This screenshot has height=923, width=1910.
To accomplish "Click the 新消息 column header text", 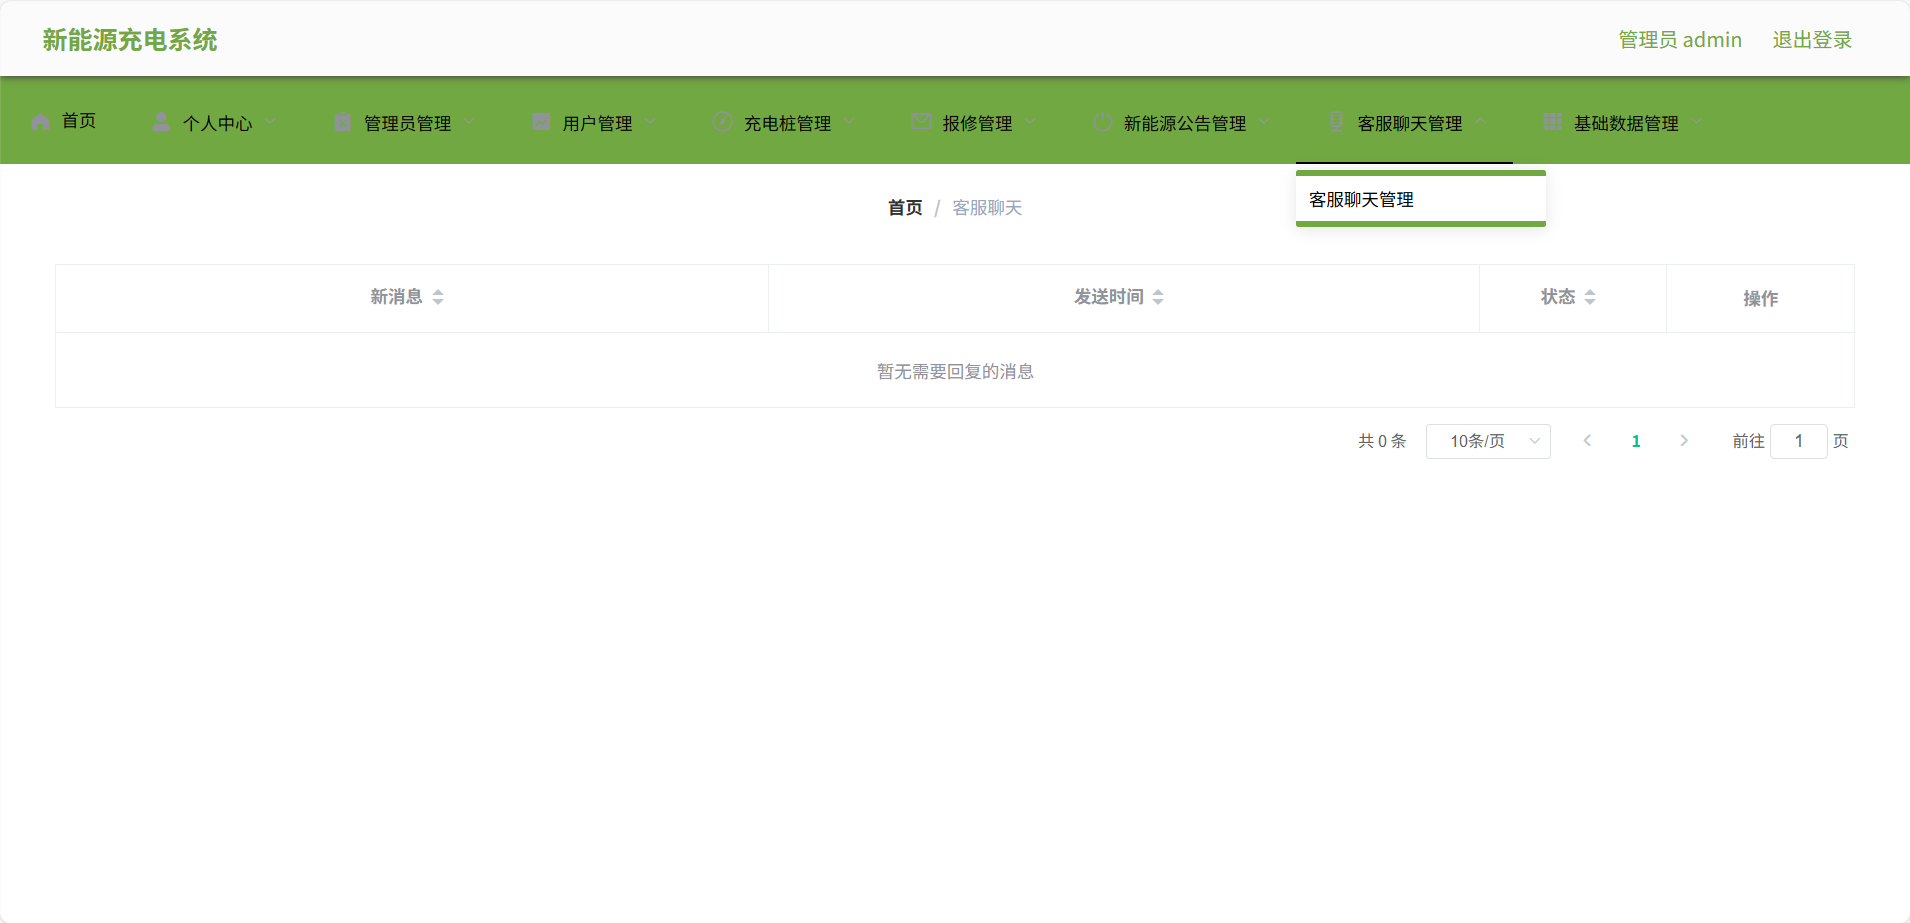I will click(x=396, y=296).
